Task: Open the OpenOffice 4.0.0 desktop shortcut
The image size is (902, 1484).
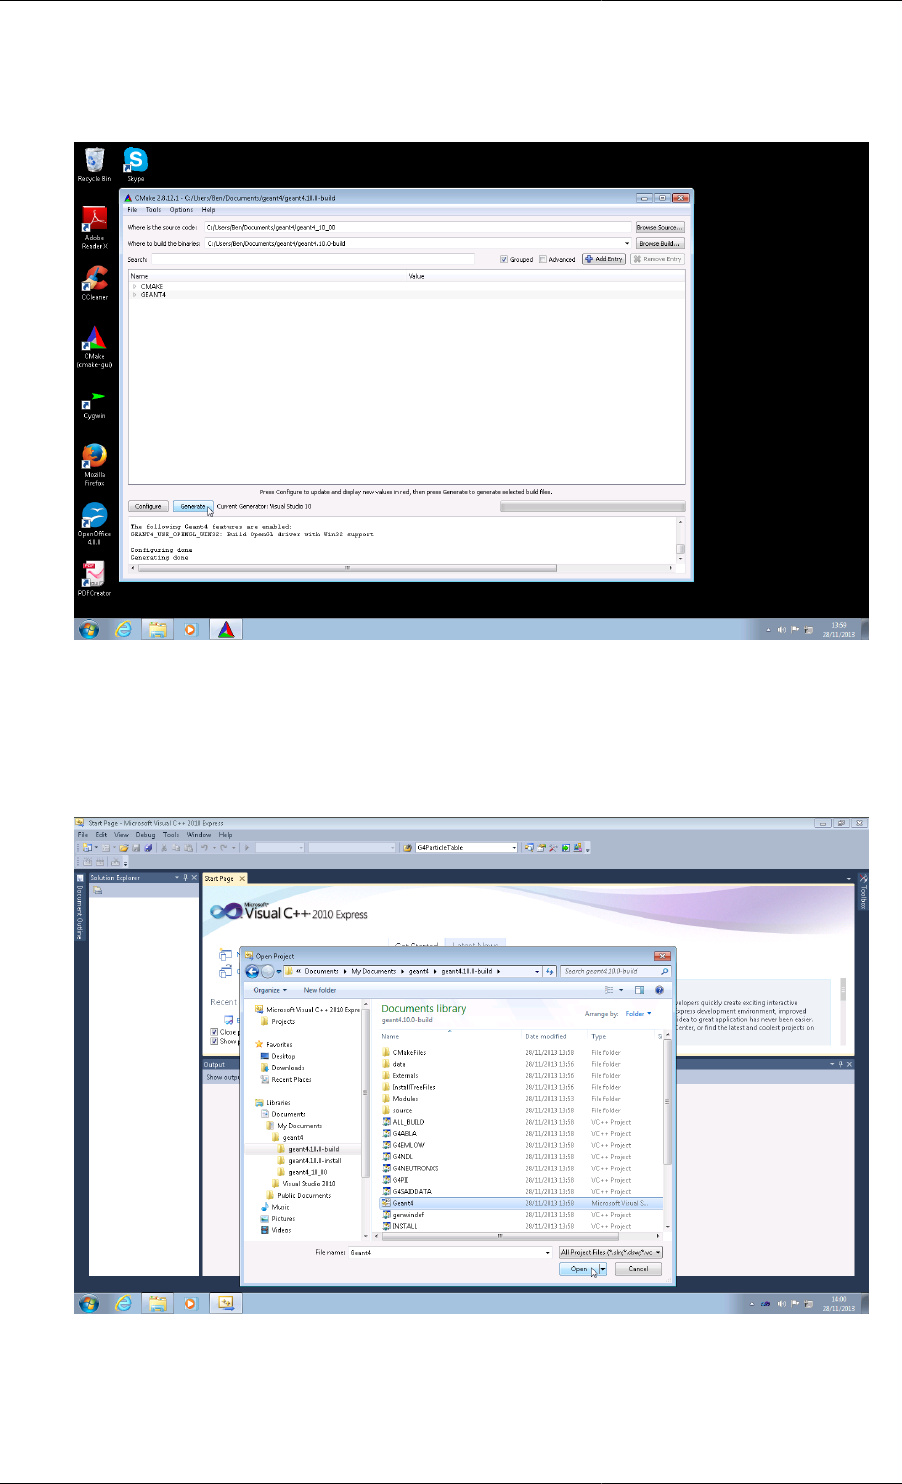Action: coord(94,523)
